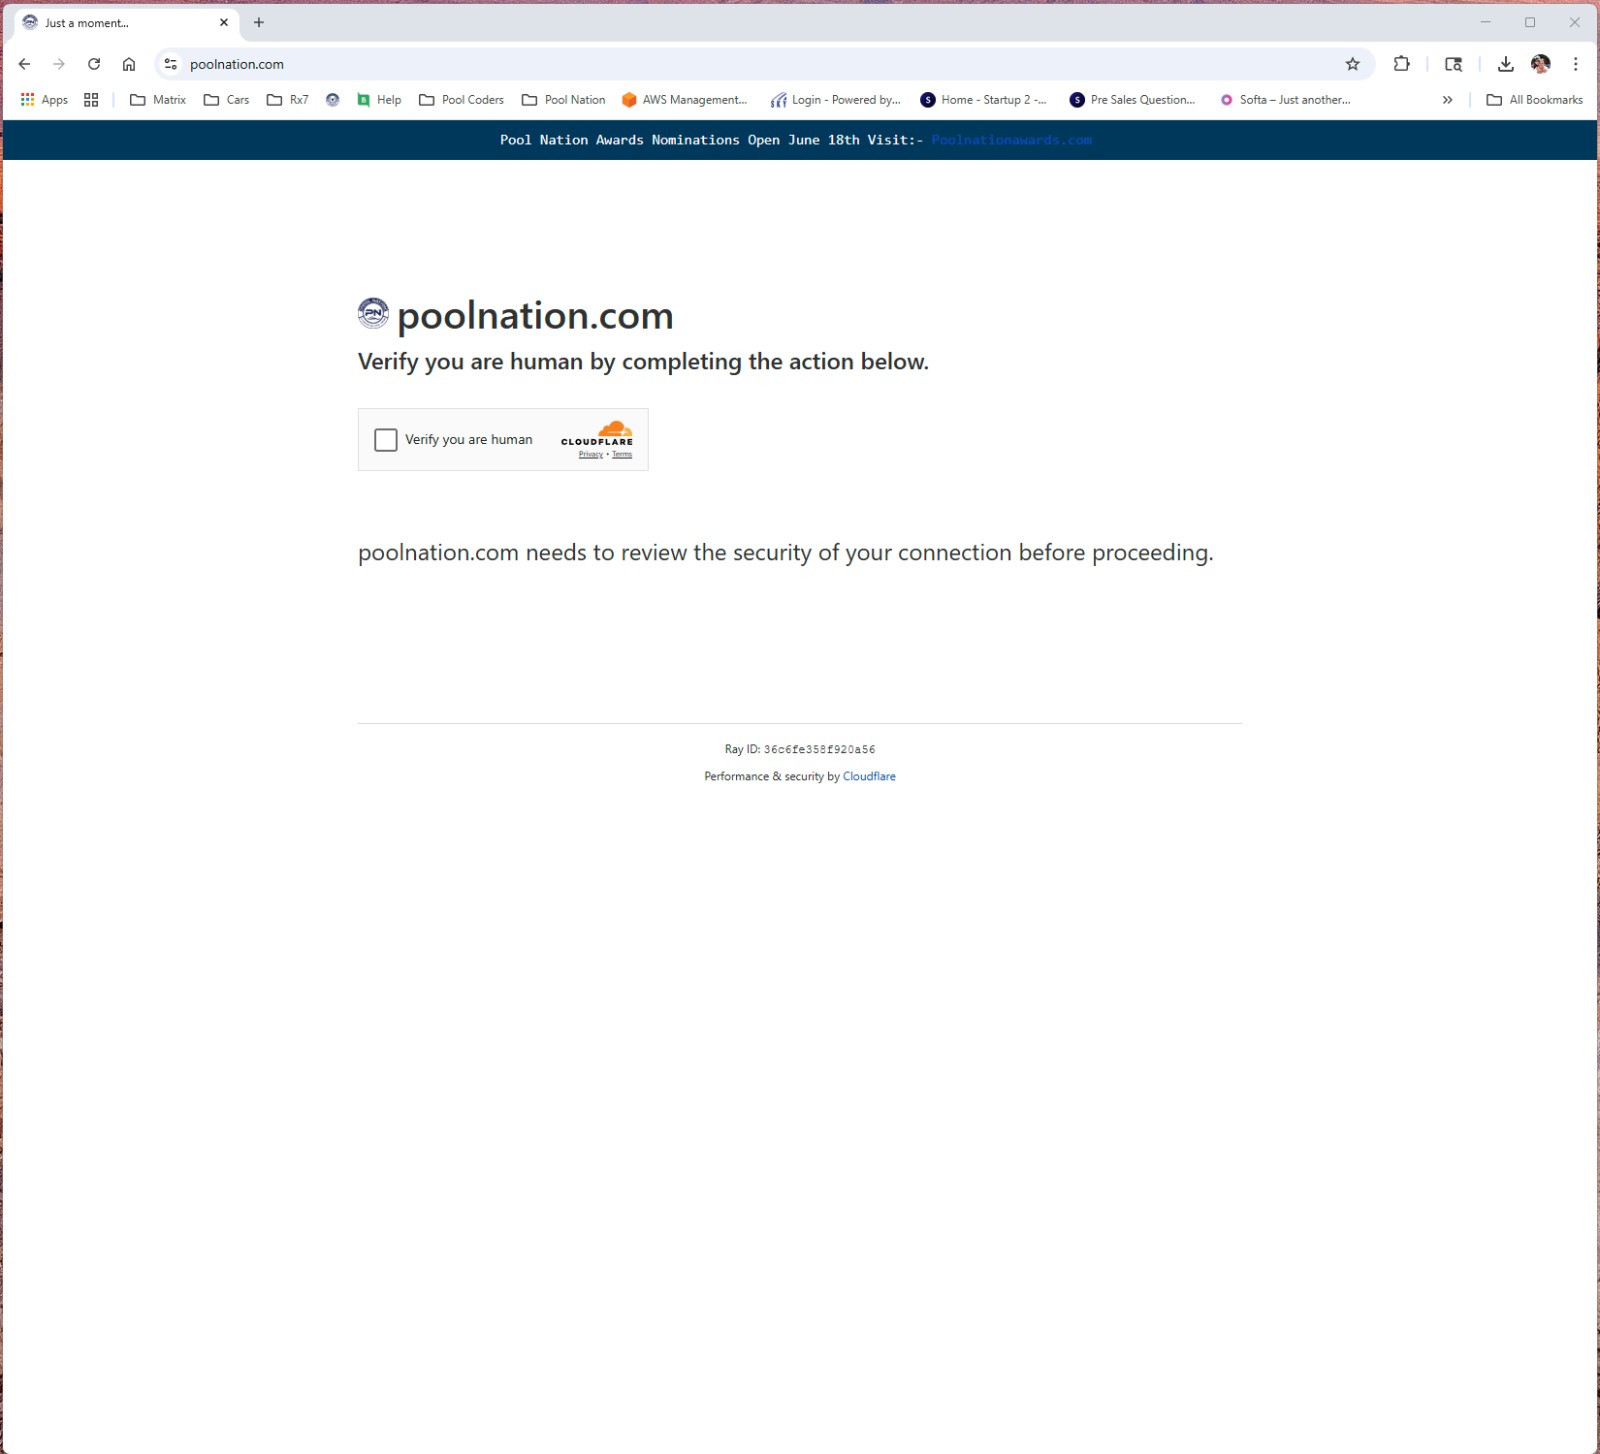This screenshot has height=1454, width=1600.
Task: Open the Pool Nation bookmarks folder
Action: [564, 100]
